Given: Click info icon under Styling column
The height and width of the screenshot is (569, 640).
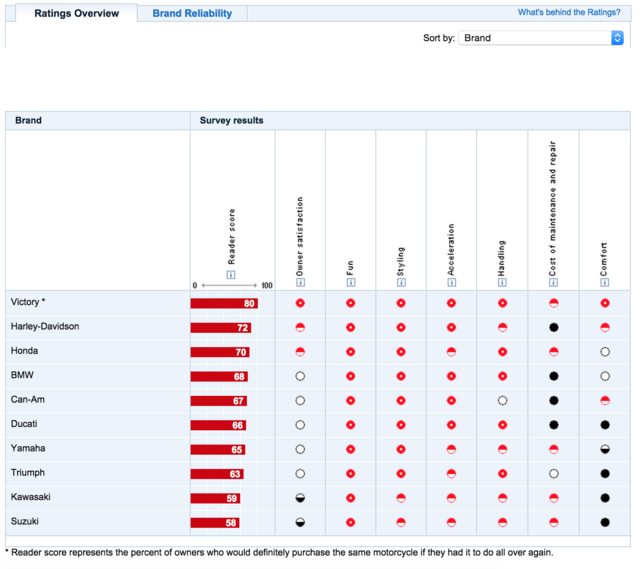Looking at the screenshot, I should 401,283.
